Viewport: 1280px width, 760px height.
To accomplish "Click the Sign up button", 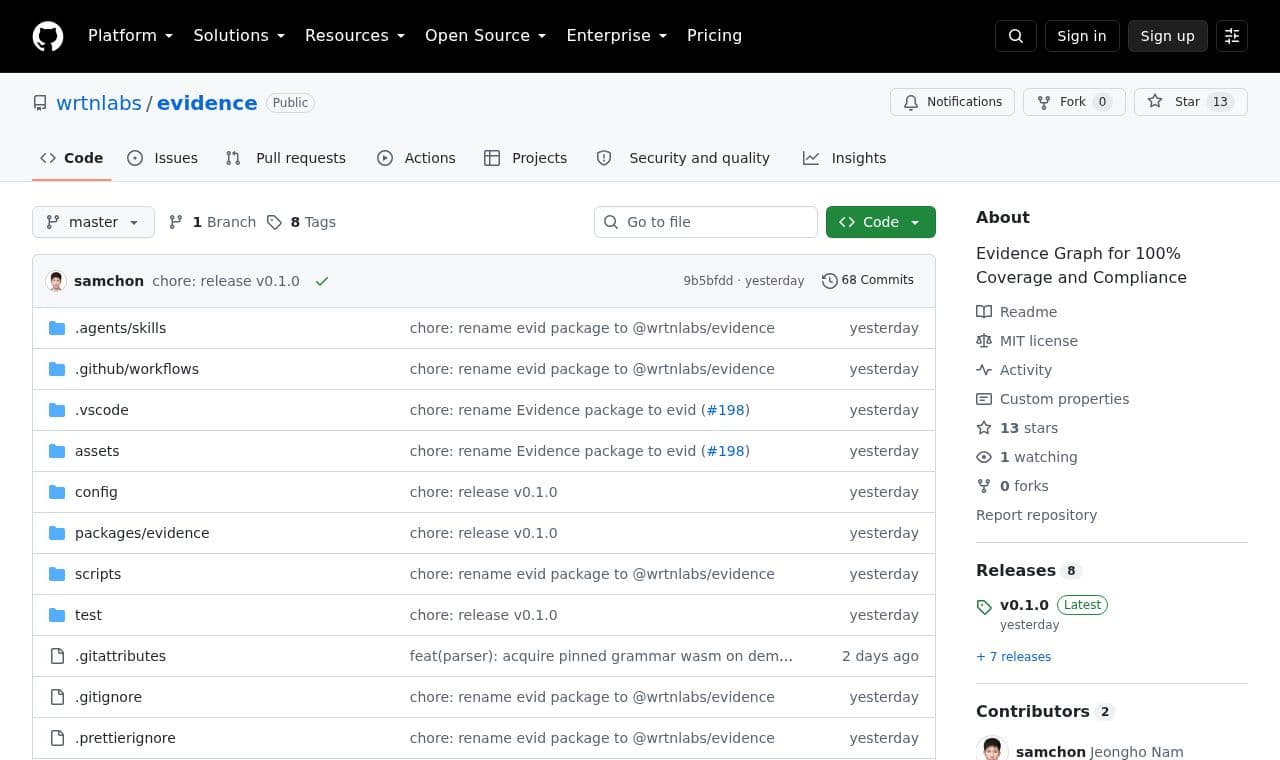I will (1168, 36).
